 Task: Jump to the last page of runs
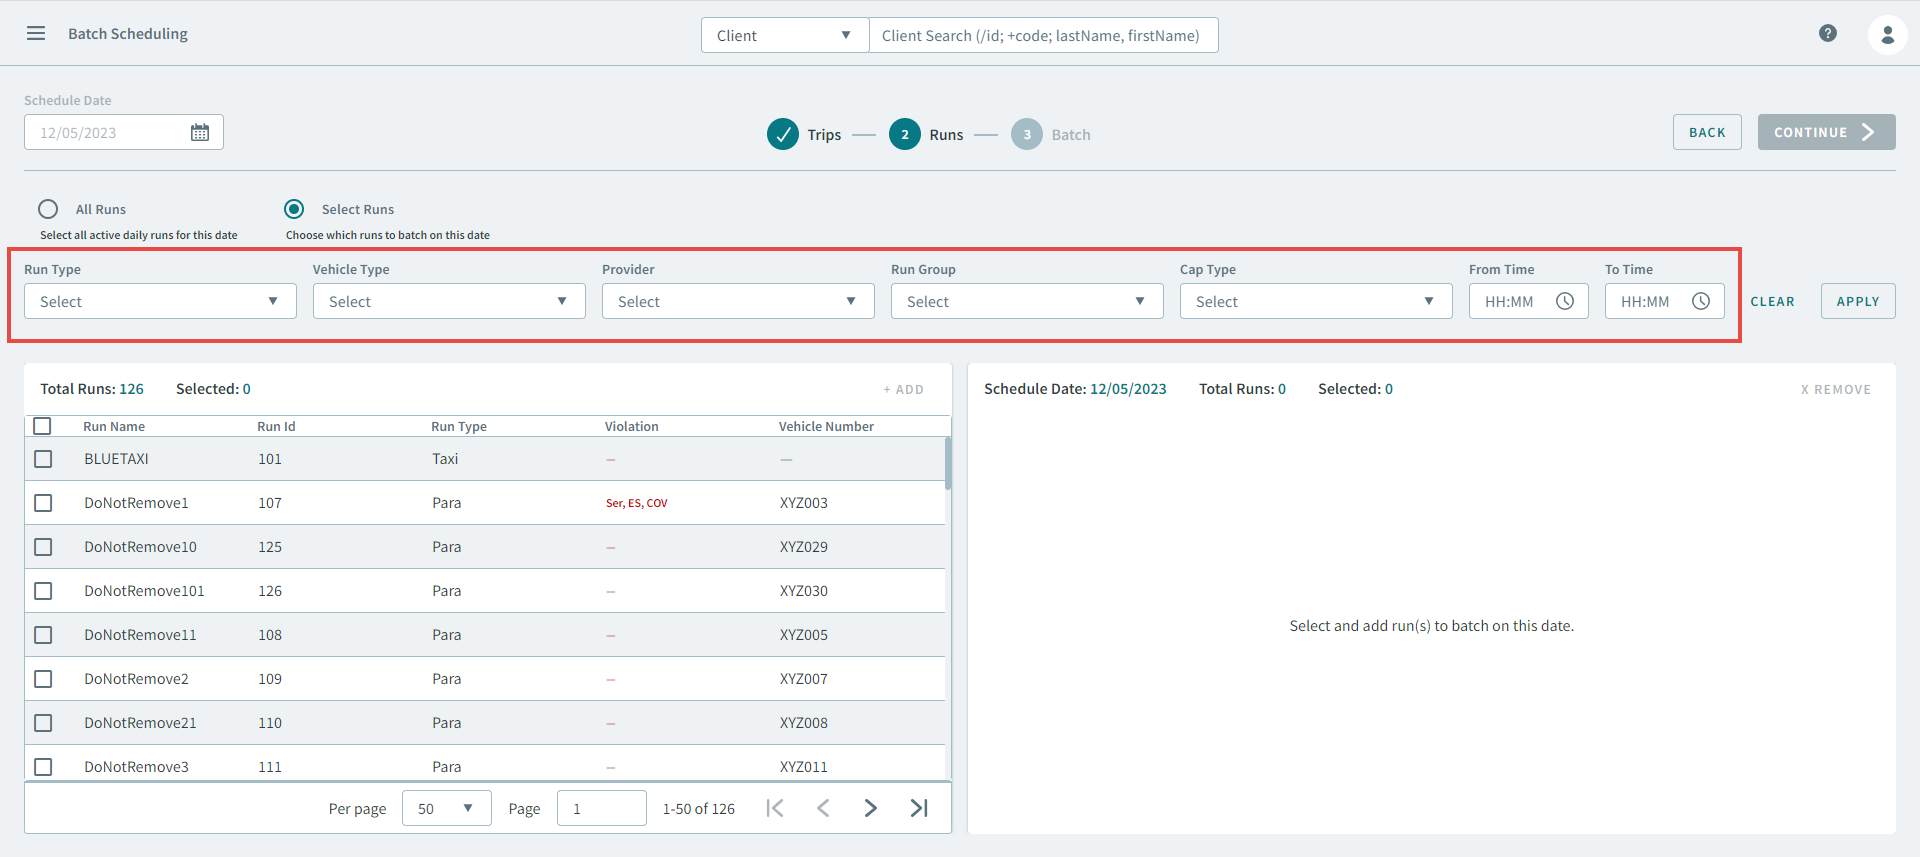point(919,808)
